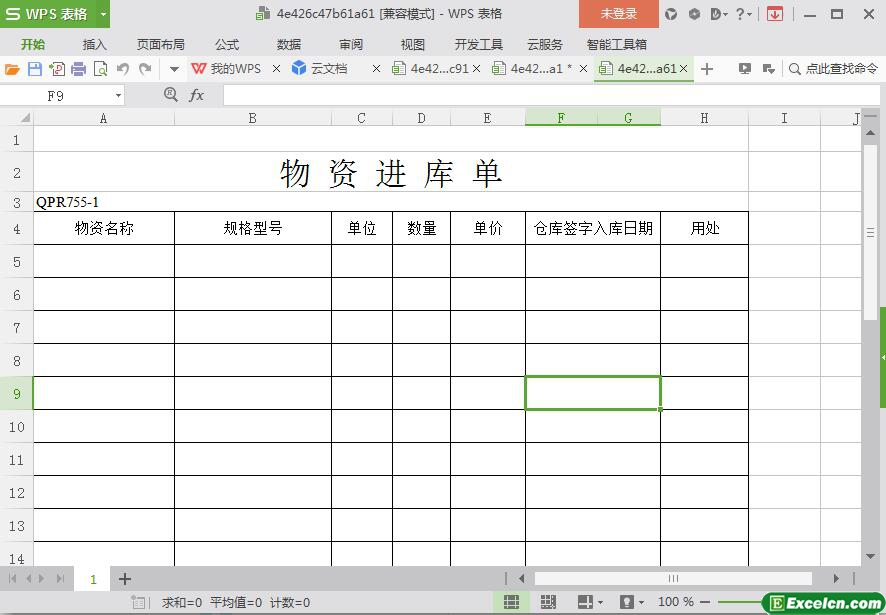Select column H header
This screenshot has width=886, height=615.
(x=704, y=118)
